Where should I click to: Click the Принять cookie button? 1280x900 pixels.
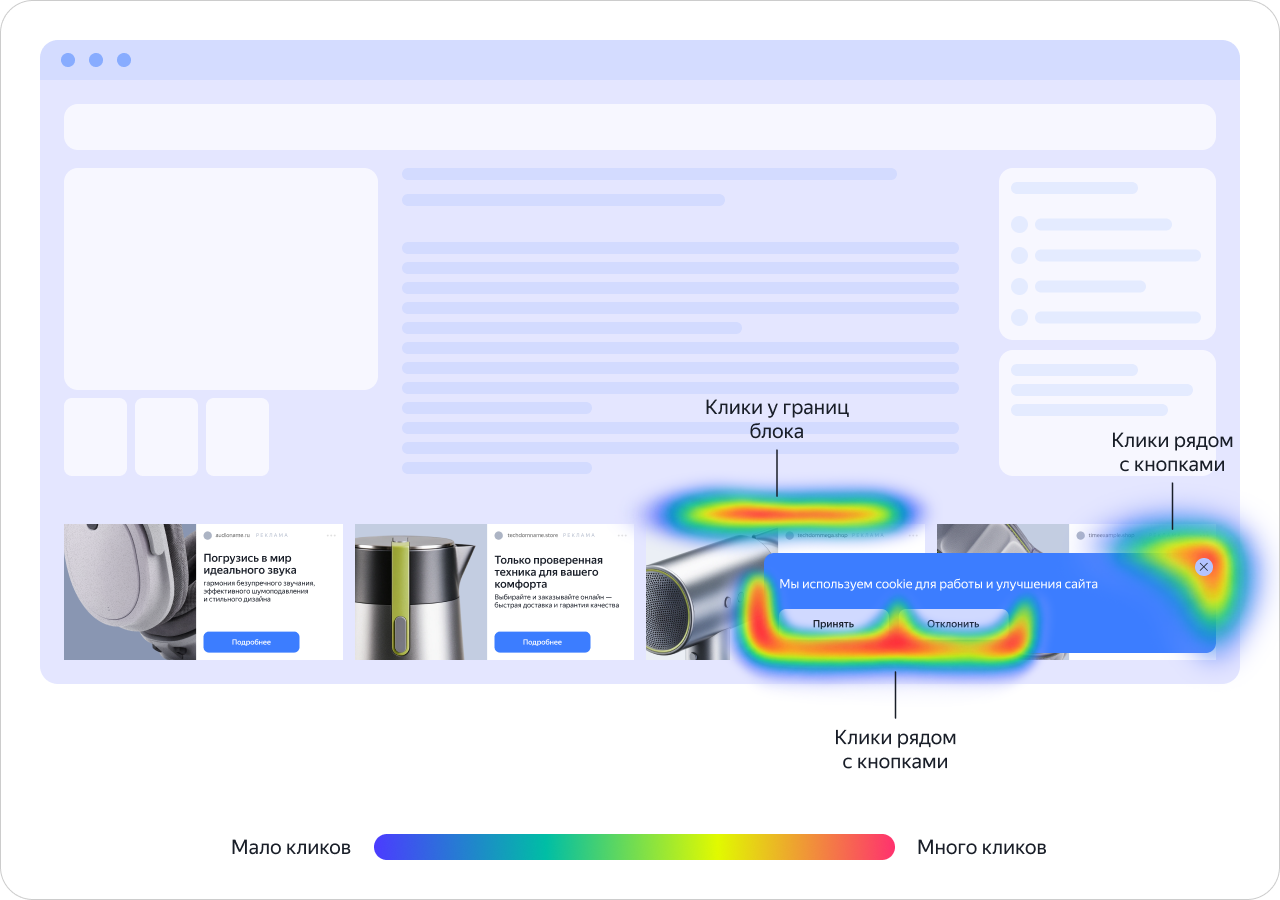pyautogui.click(x=833, y=623)
